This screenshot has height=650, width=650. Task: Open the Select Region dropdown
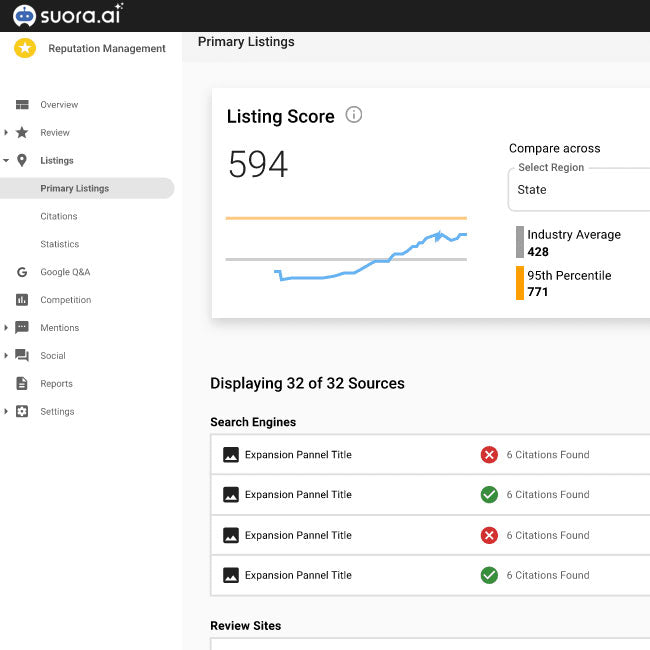tap(580, 189)
